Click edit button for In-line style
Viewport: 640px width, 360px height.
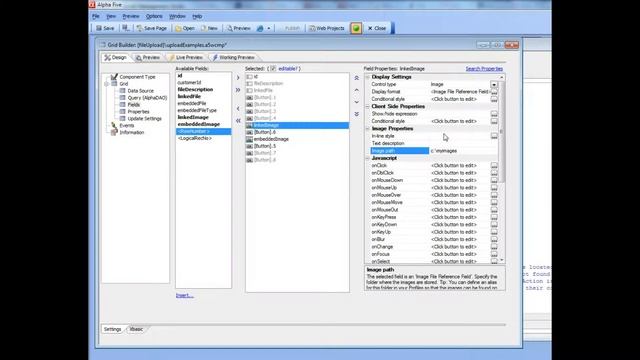pyautogui.click(x=494, y=136)
